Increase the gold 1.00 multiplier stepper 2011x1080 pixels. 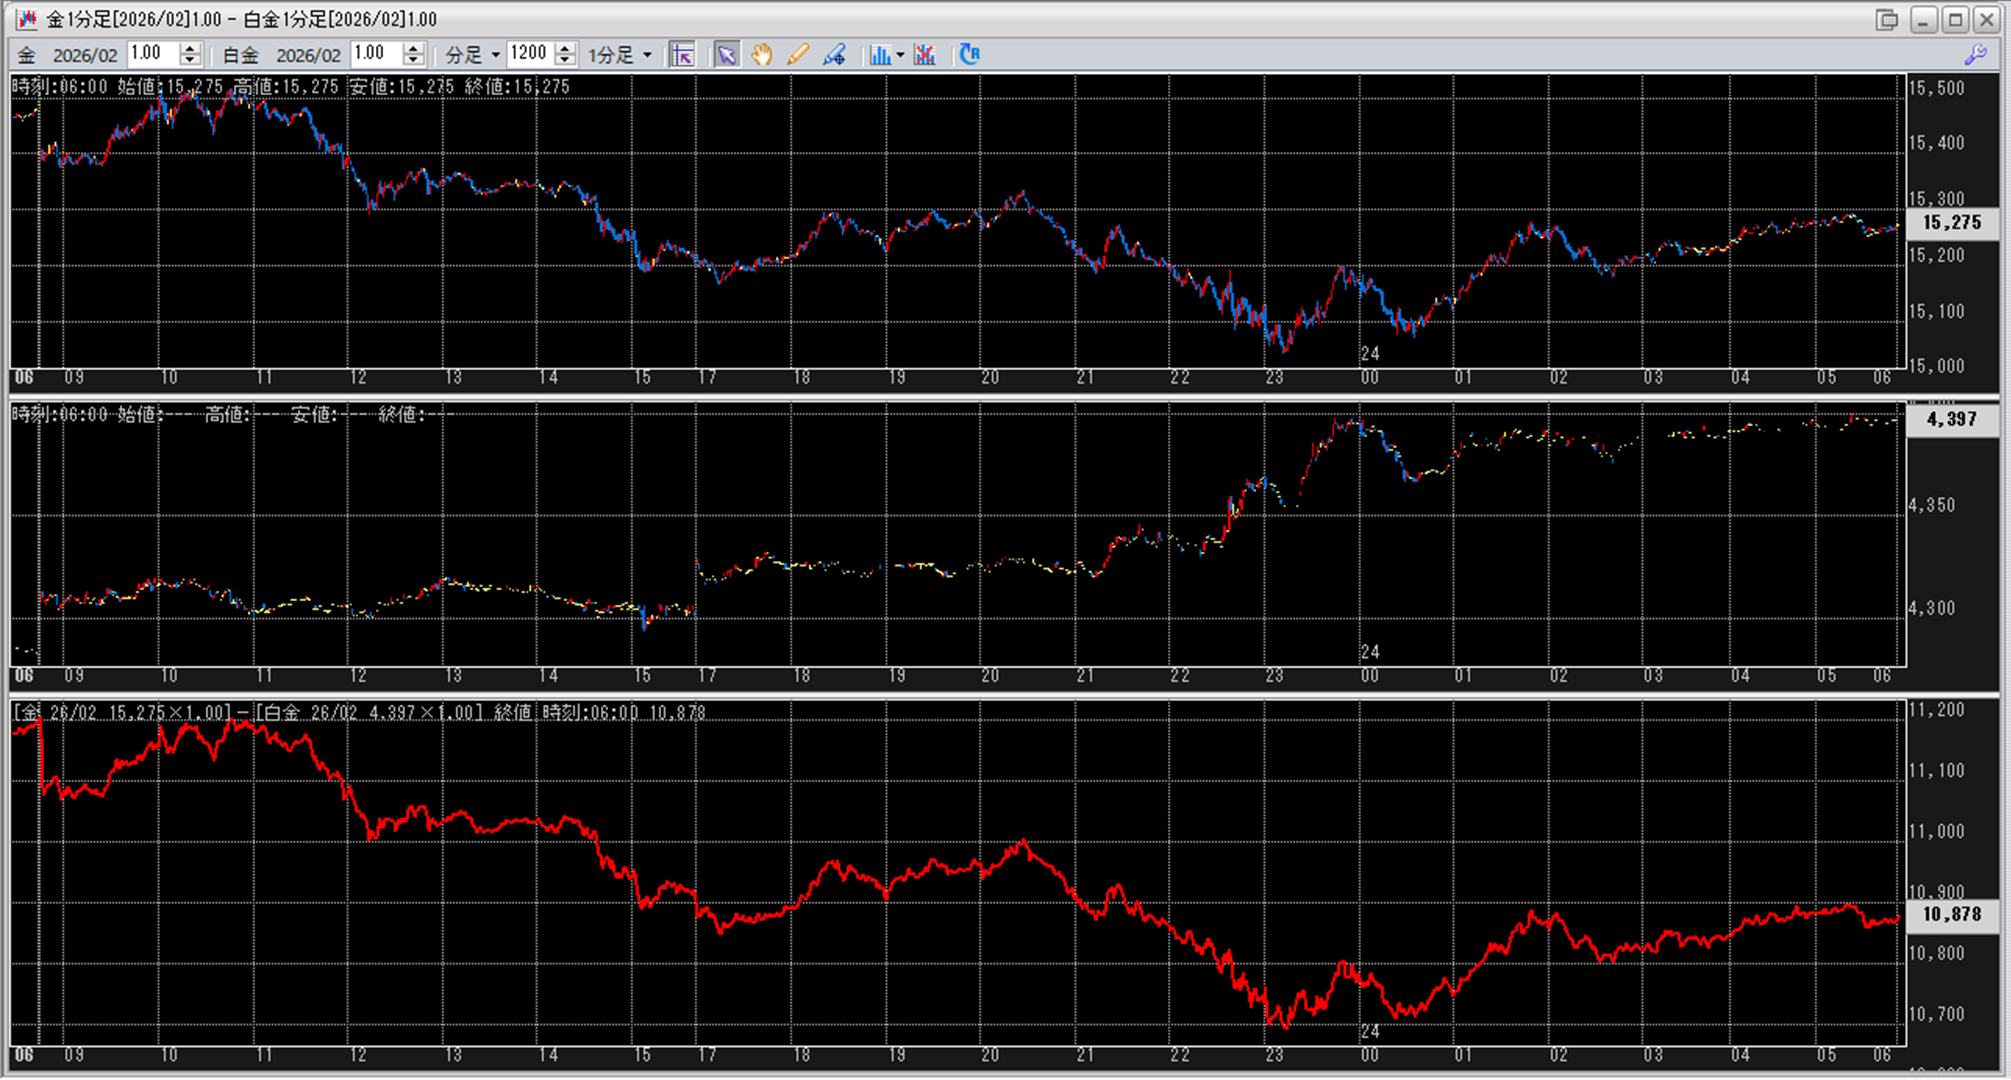pyautogui.click(x=190, y=48)
